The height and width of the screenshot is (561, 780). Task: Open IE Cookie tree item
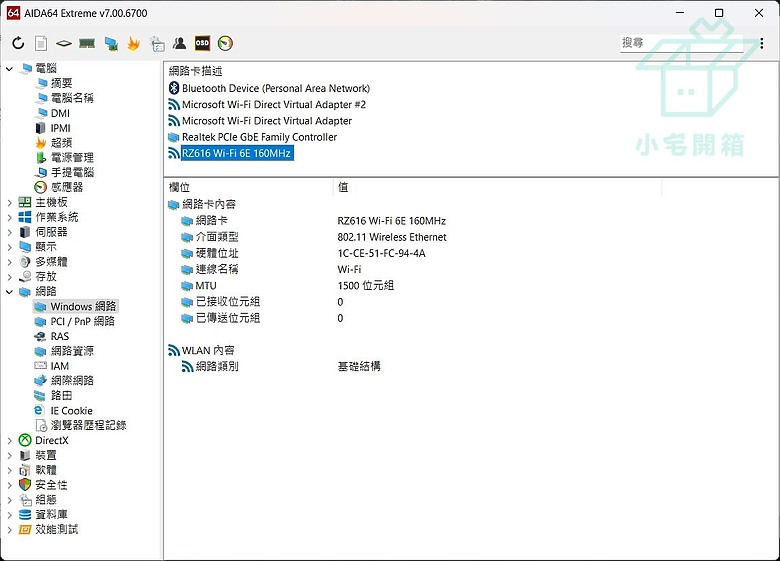(x=72, y=411)
